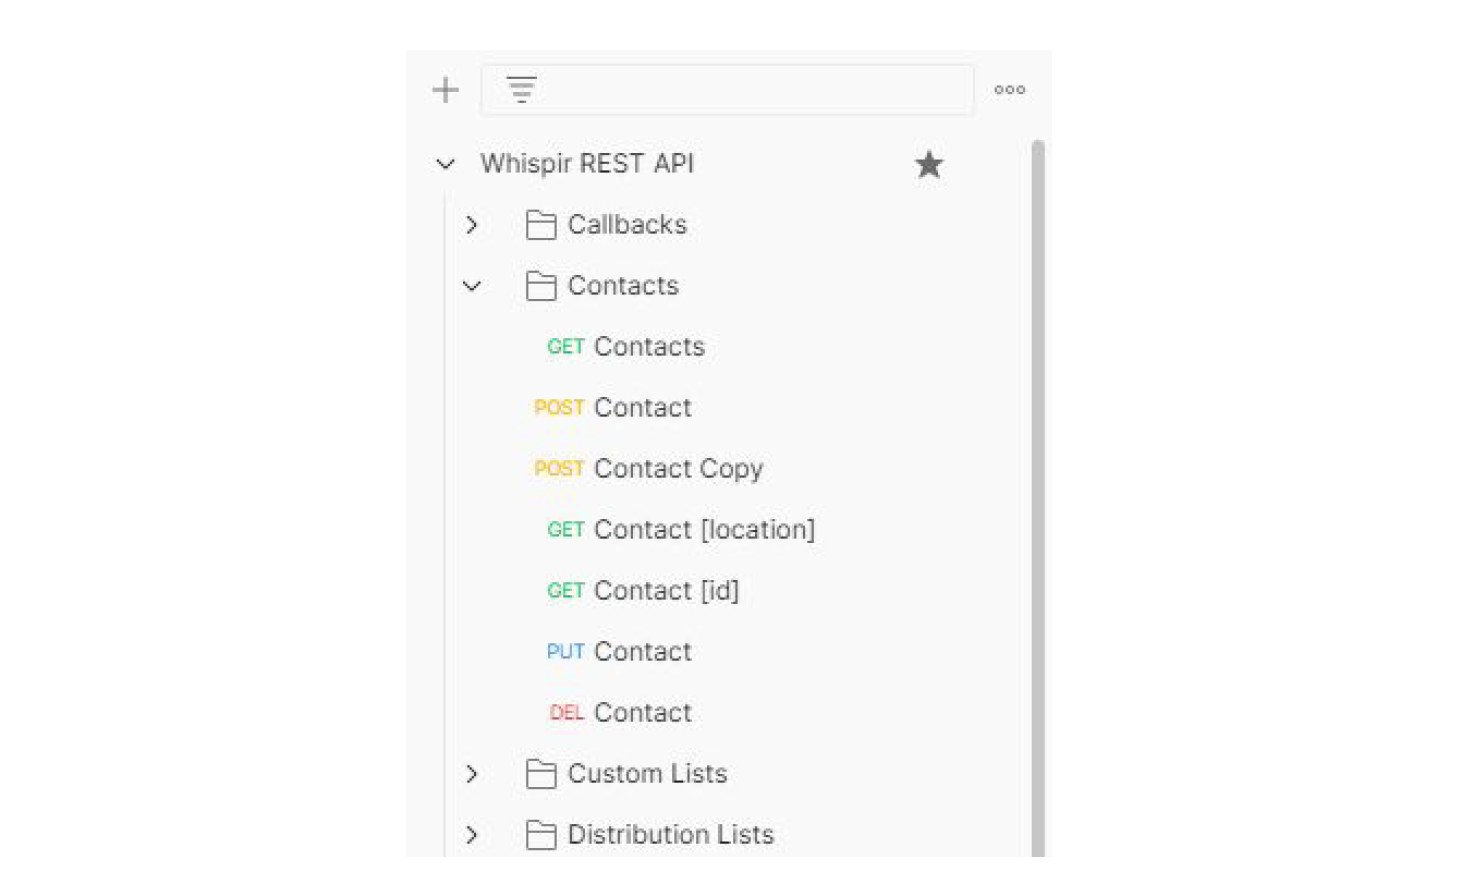Collapse the Whispir REST API collection
Viewport: 1466px width, 882px height.
pyautogui.click(x=446, y=164)
